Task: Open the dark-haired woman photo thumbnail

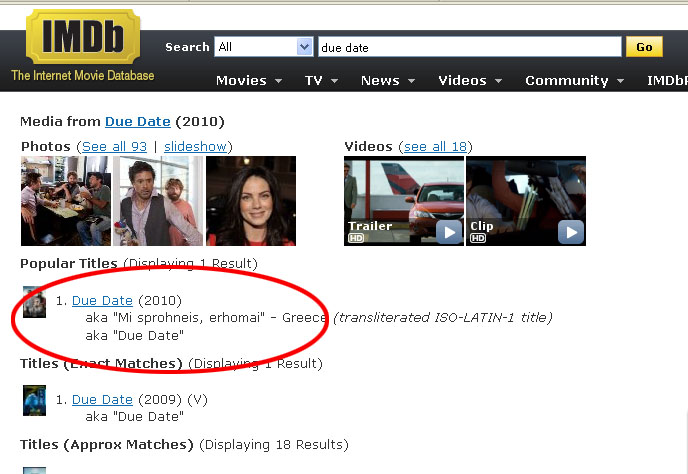Action: [x=251, y=201]
